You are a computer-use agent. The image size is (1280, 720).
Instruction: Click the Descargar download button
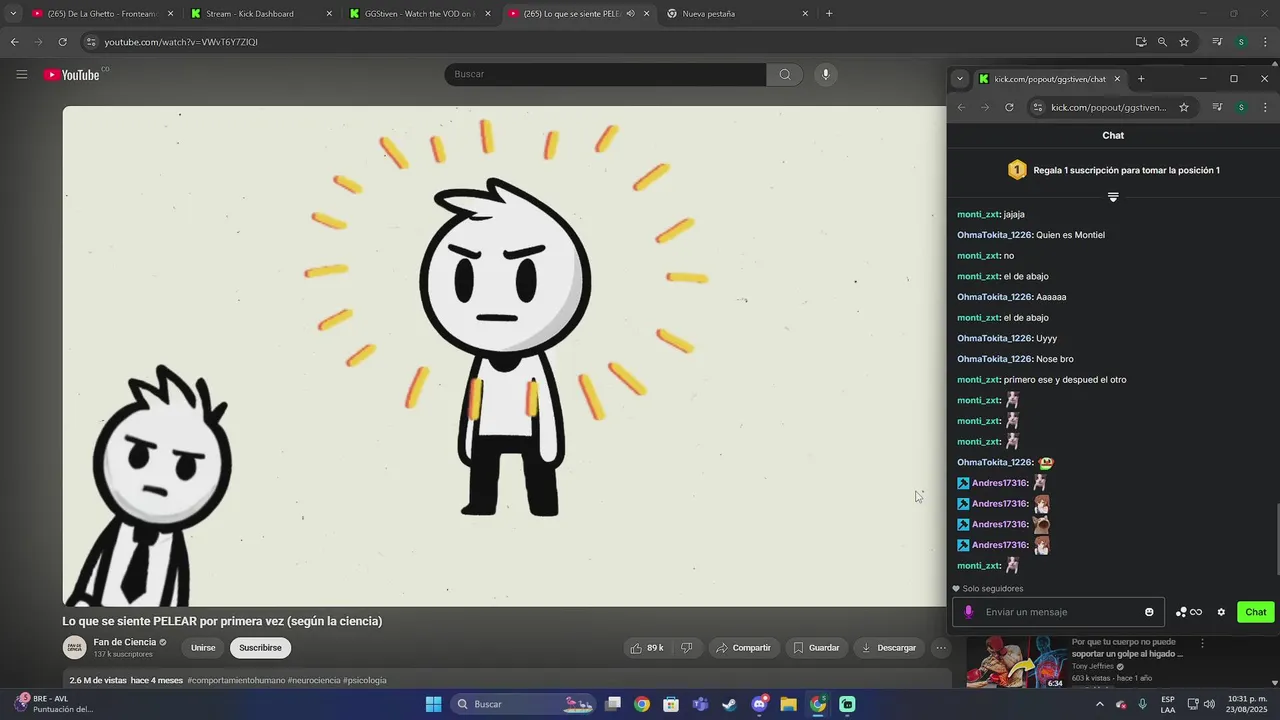(888, 648)
